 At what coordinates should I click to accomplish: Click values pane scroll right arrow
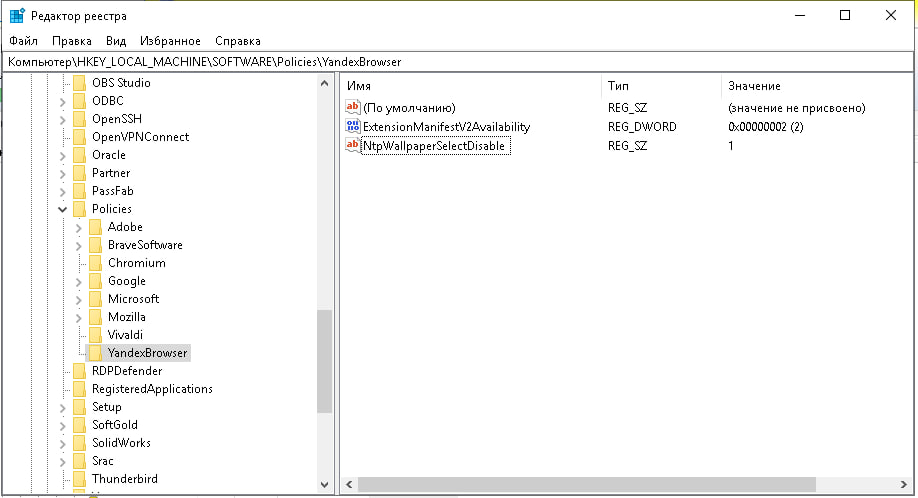(x=904, y=485)
